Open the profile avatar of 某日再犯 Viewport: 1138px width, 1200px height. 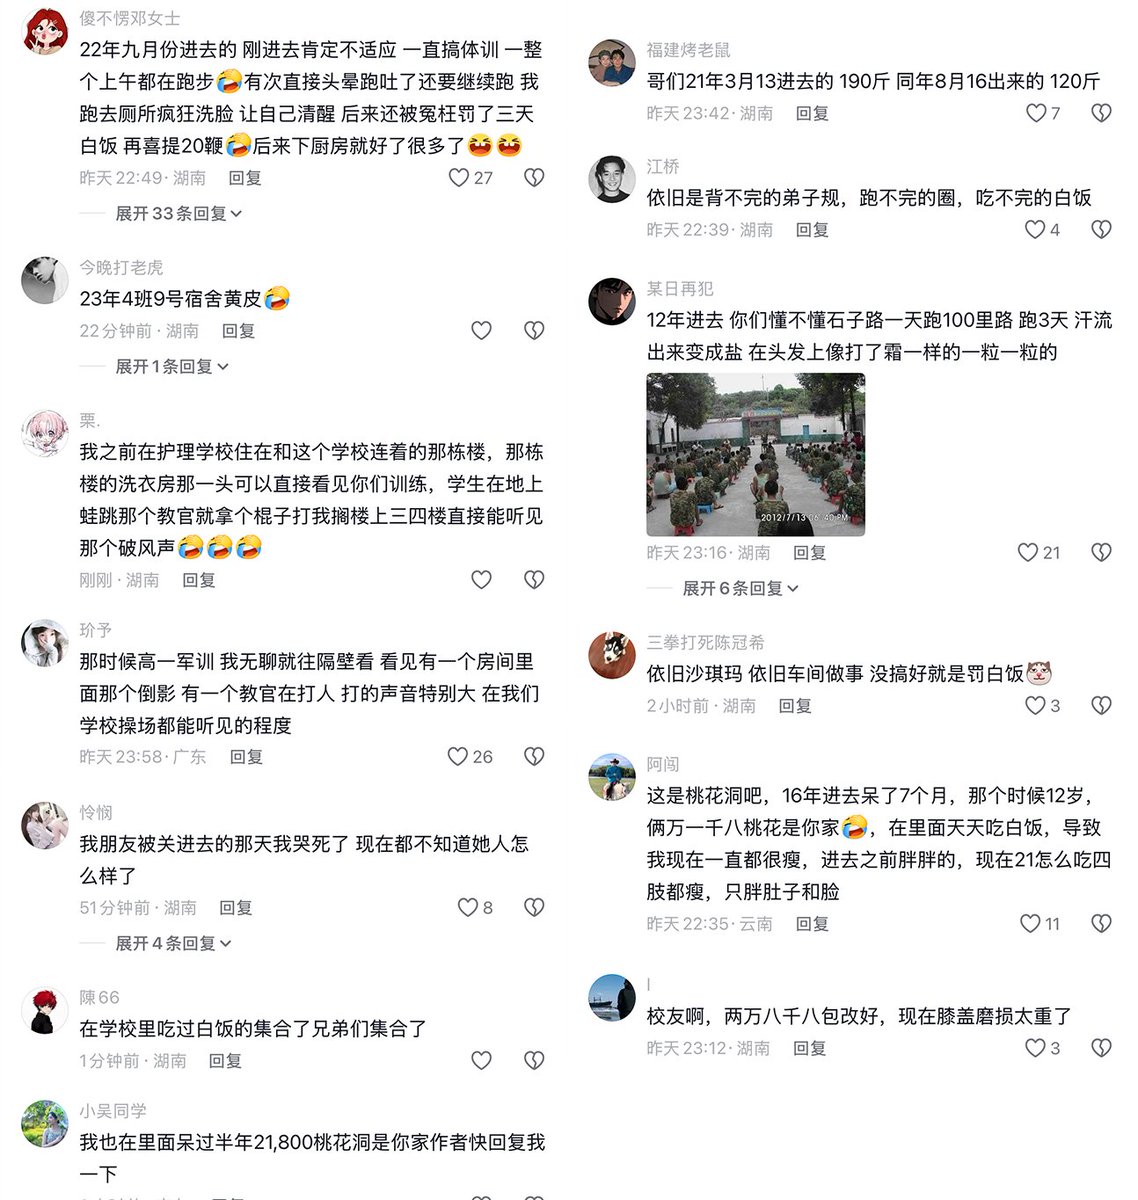(x=612, y=302)
